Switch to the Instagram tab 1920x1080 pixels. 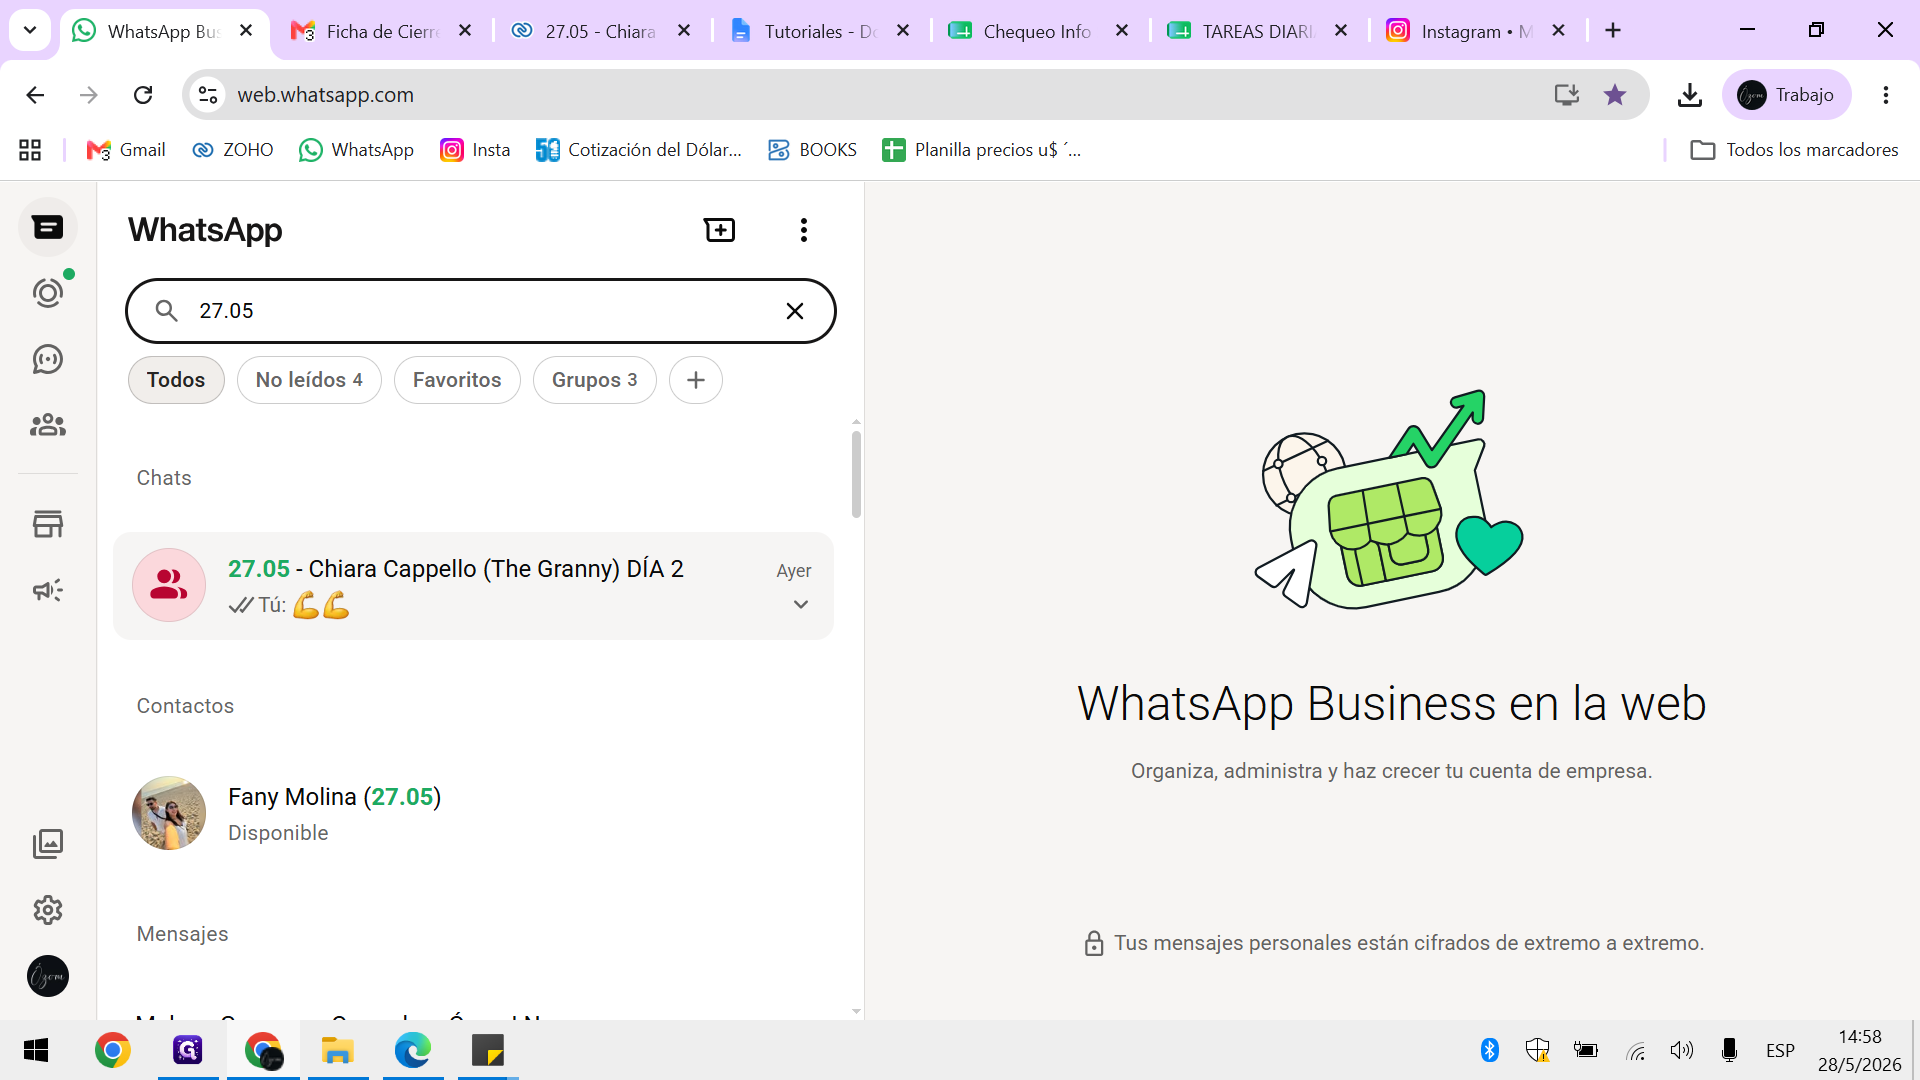pyautogui.click(x=1476, y=31)
